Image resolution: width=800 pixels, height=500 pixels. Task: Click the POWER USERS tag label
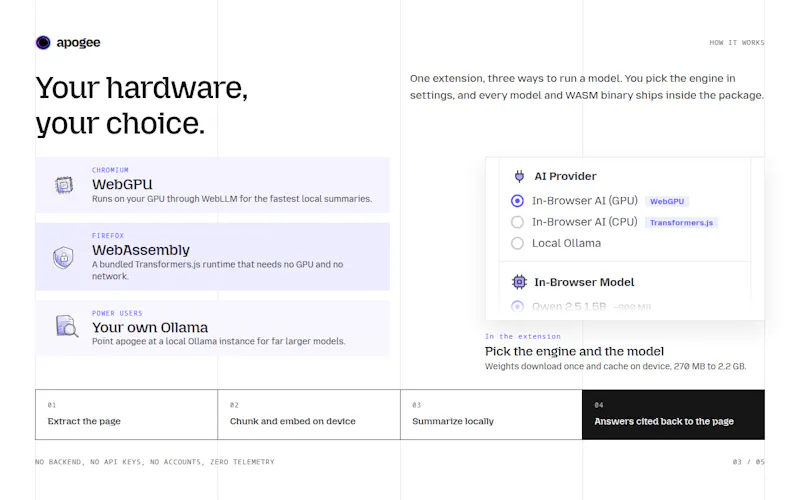(x=117, y=313)
